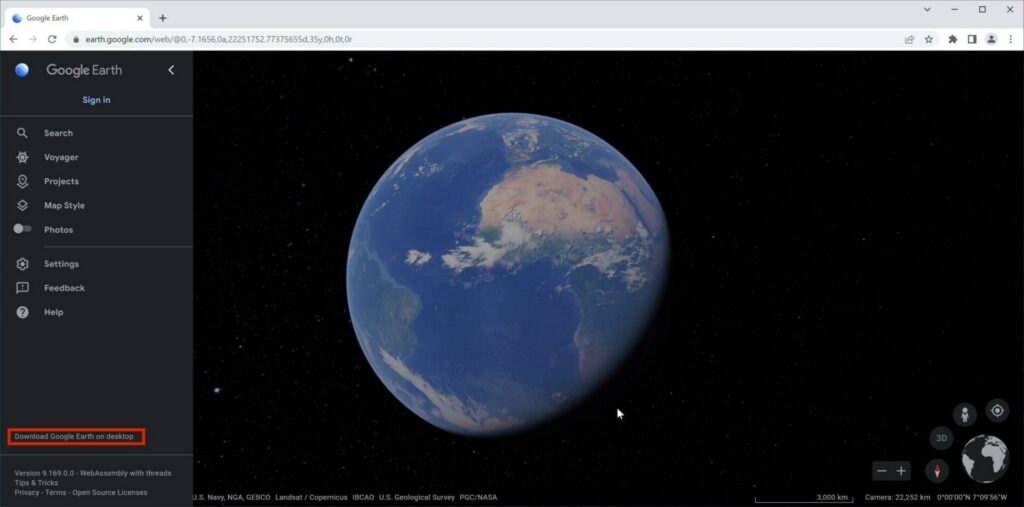Open Map Style layers icon
This screenshot has width=1024, height=507.
coord(22,205)
